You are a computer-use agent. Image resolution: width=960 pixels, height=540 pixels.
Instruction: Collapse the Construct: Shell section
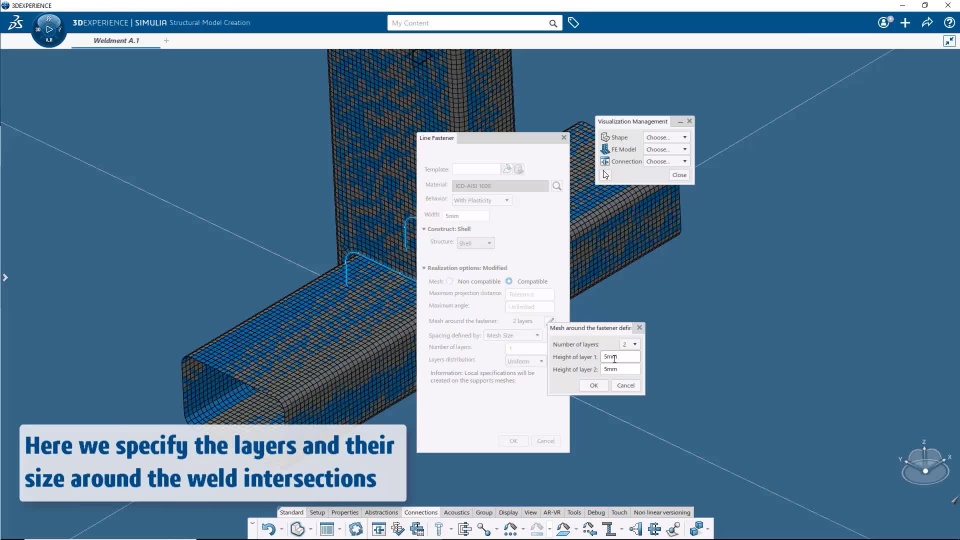424,229
